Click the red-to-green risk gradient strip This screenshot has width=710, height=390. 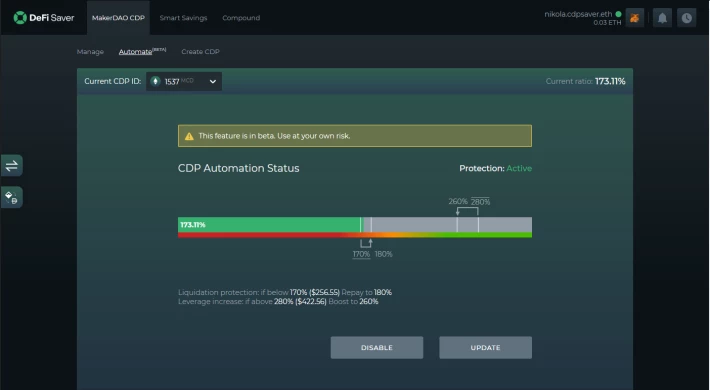355,235
